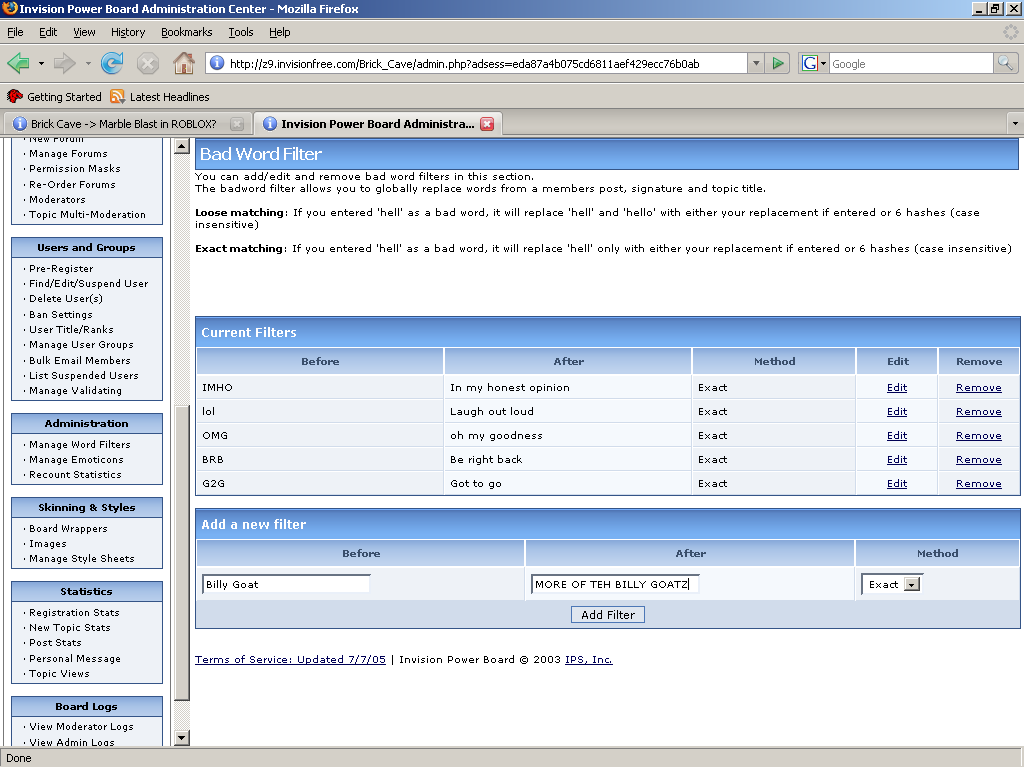1024x768 pixels.
Task: Click the sidebar vertical scrollbar thumb
Action: tap(182, 552)
